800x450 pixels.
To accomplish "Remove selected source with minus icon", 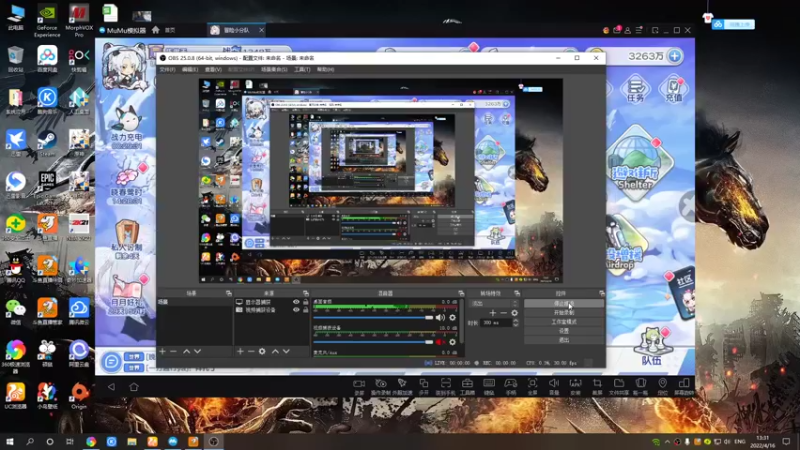I will (x=251, y=352).
